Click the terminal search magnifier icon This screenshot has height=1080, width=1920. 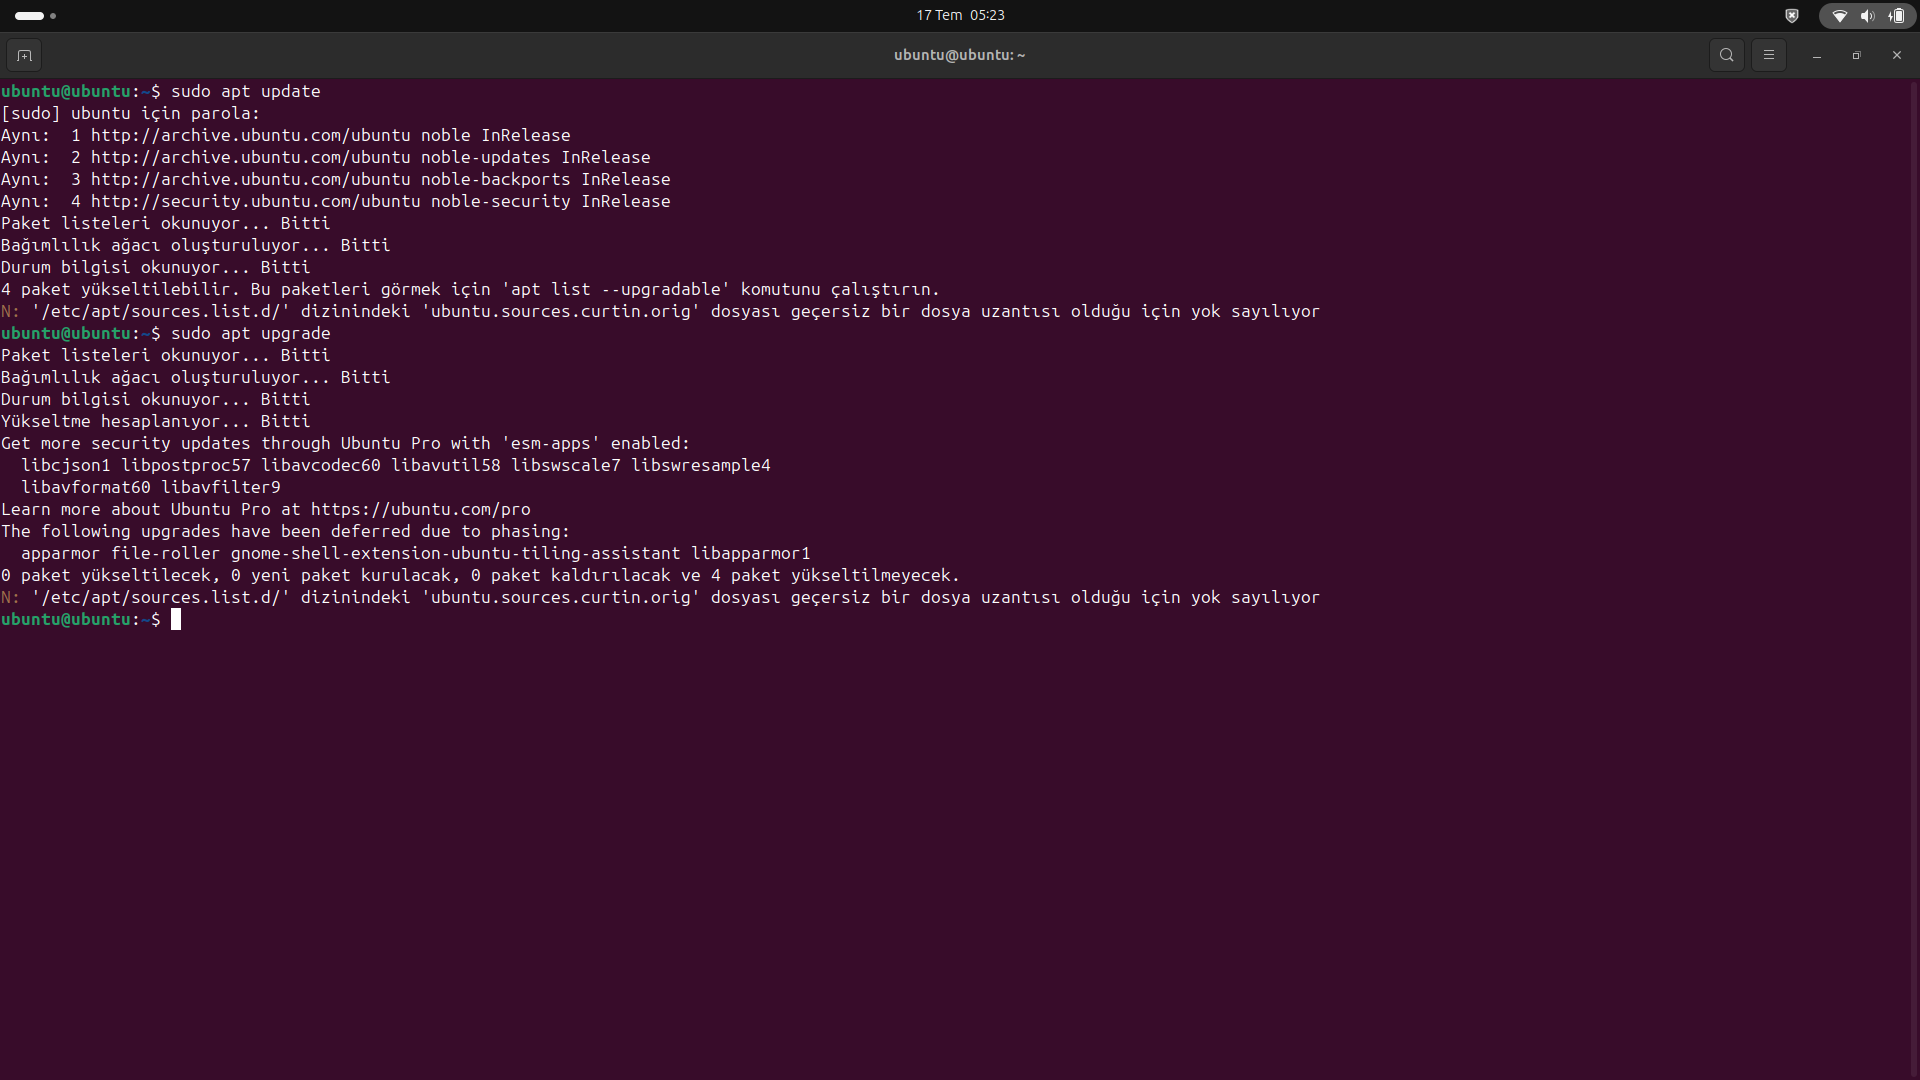[x=1726, y=55]
